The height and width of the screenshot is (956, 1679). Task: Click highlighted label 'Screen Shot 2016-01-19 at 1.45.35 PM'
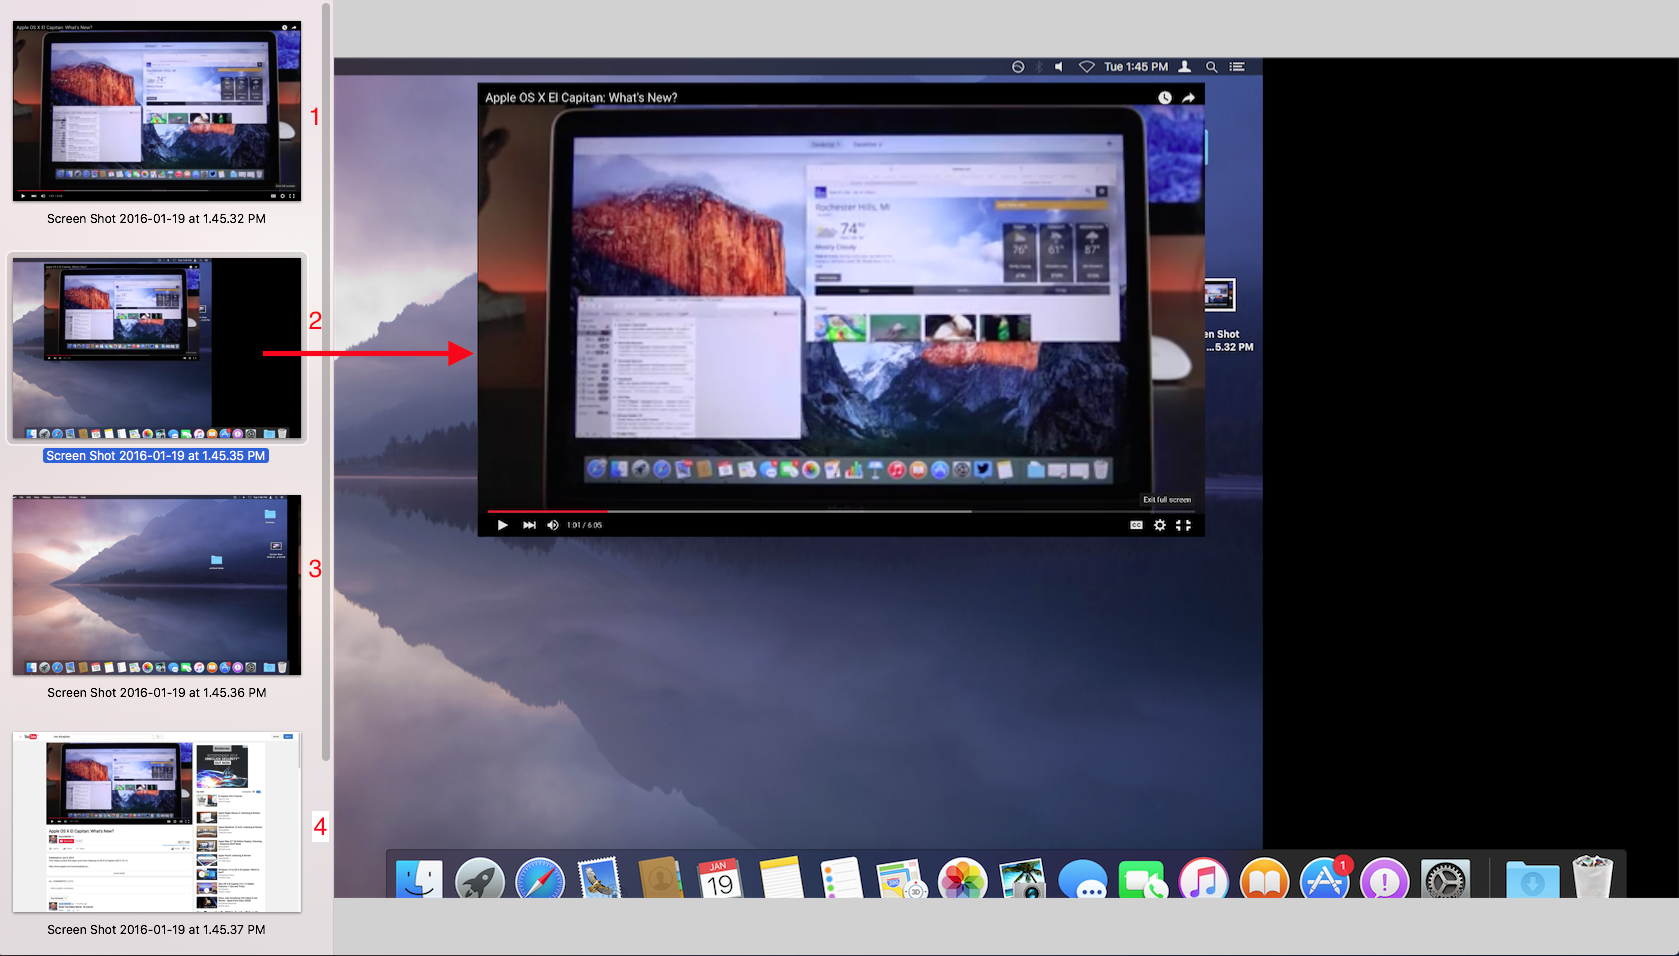(157, 456)
